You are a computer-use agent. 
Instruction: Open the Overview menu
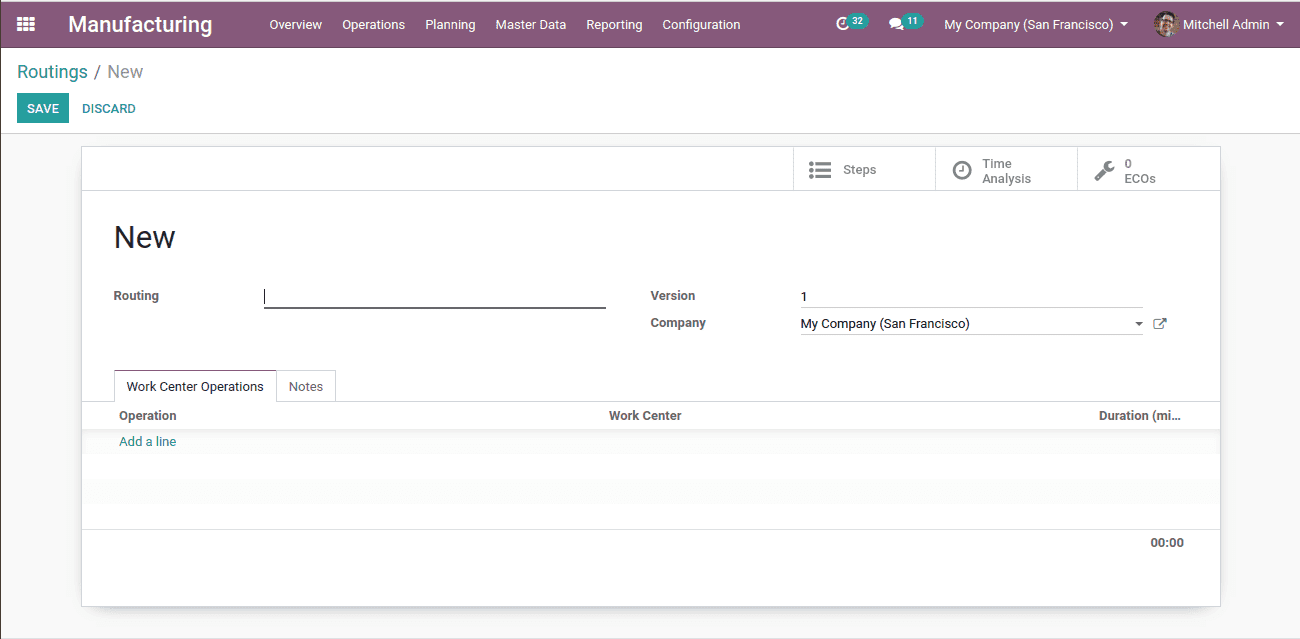pos(296,24)
